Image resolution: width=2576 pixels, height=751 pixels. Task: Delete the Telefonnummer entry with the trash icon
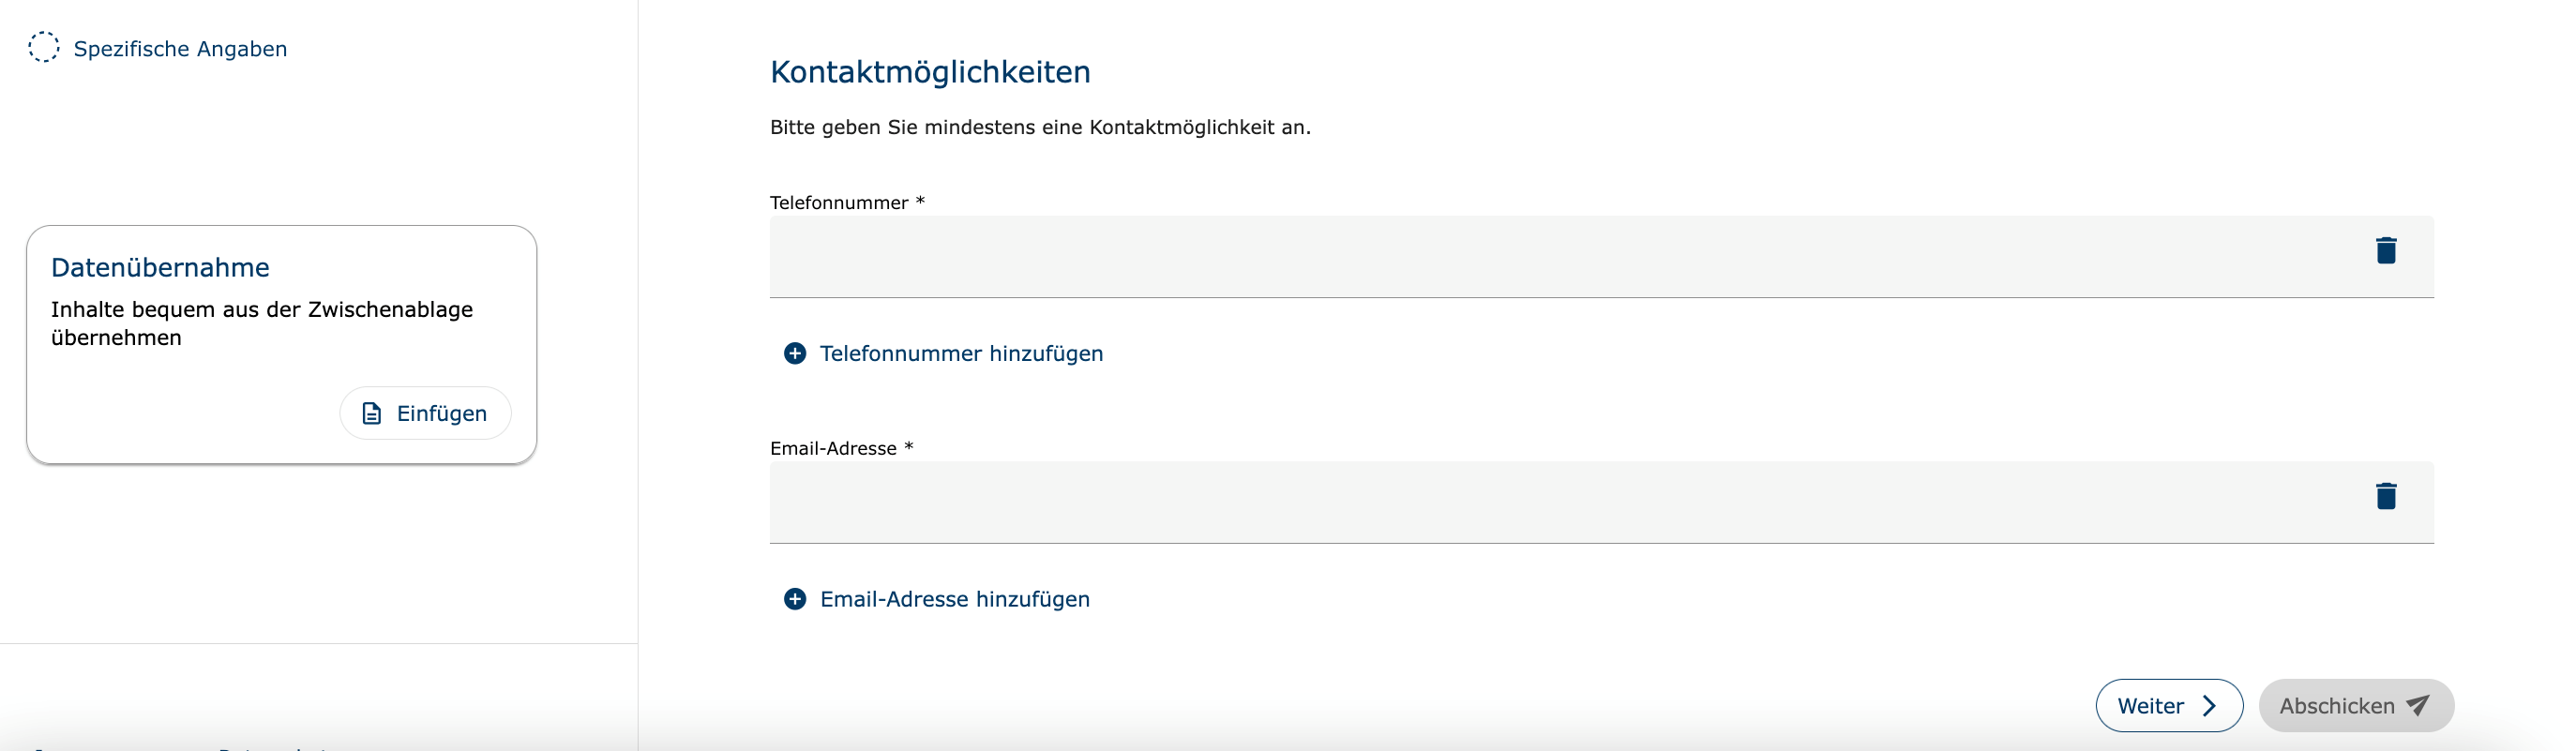click(x=2385, y=250)
